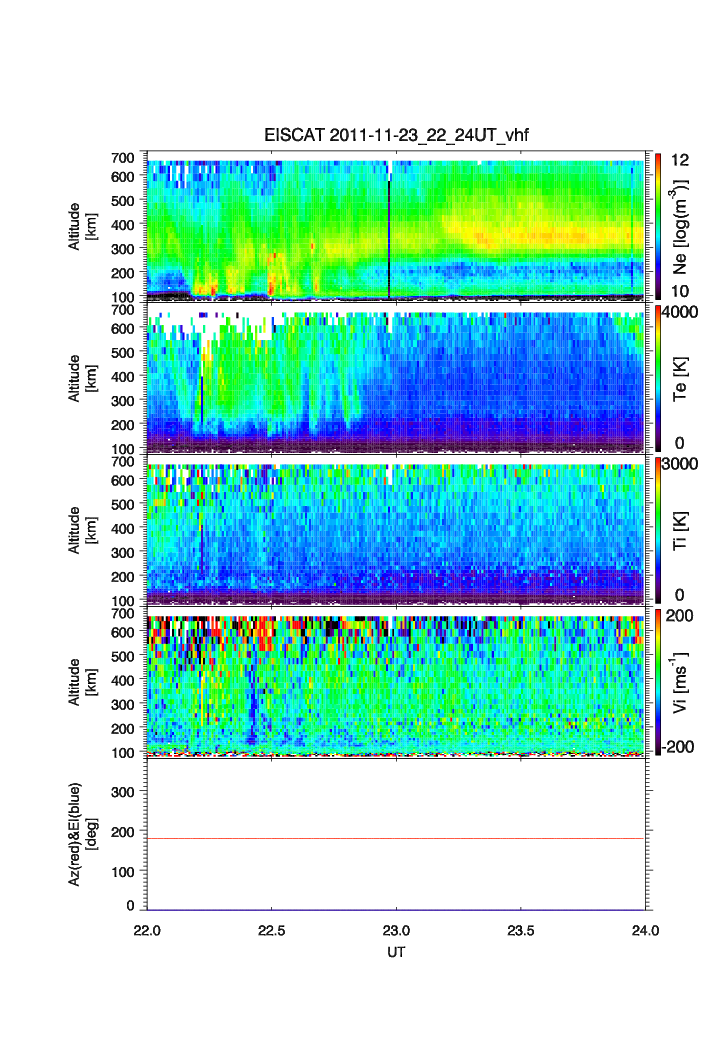The height and width of the screenshot is (1062, 708).
Task: Click the 24.0 time tick label
Action: tap(646, 930)
